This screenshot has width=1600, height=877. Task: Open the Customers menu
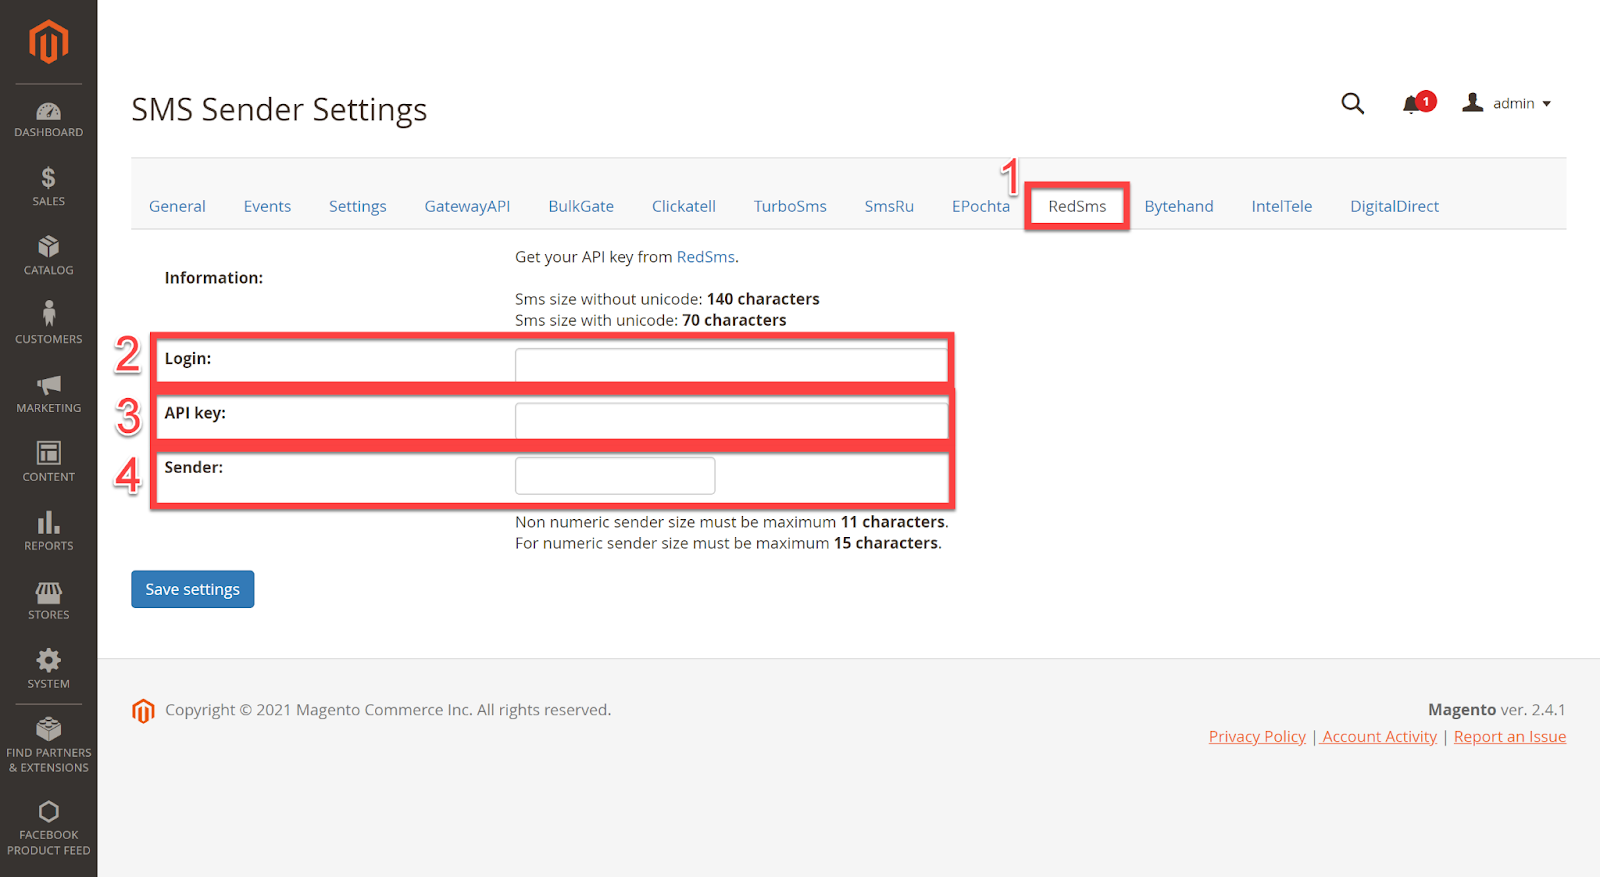click(48, 324)
